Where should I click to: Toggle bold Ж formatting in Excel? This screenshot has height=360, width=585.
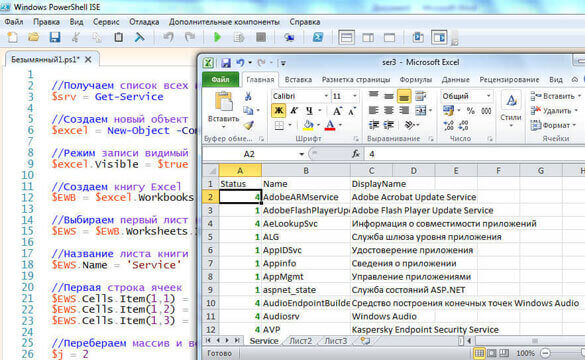click(278, 110)
